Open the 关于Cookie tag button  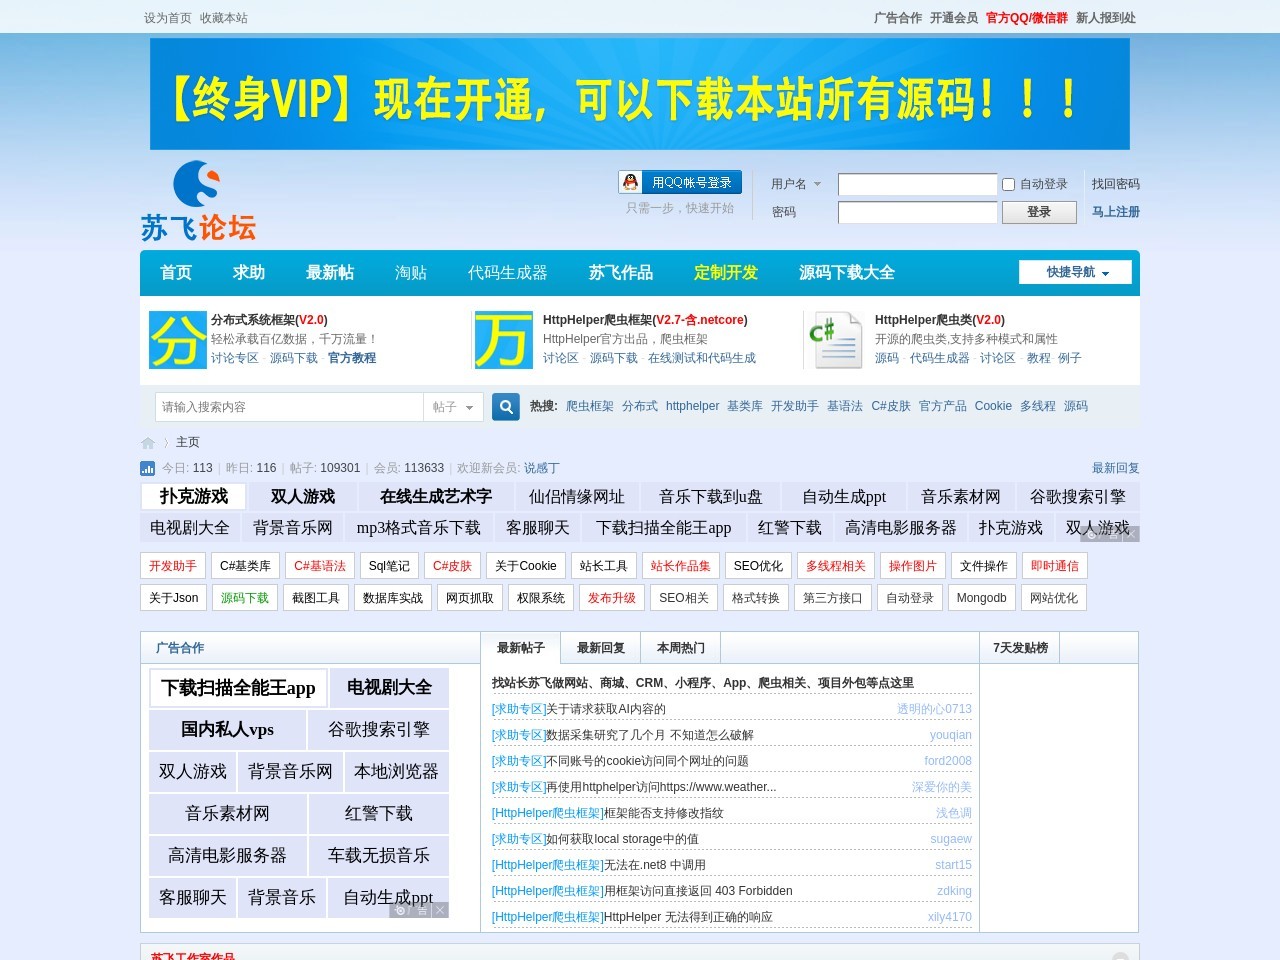(x=526, y=566)
